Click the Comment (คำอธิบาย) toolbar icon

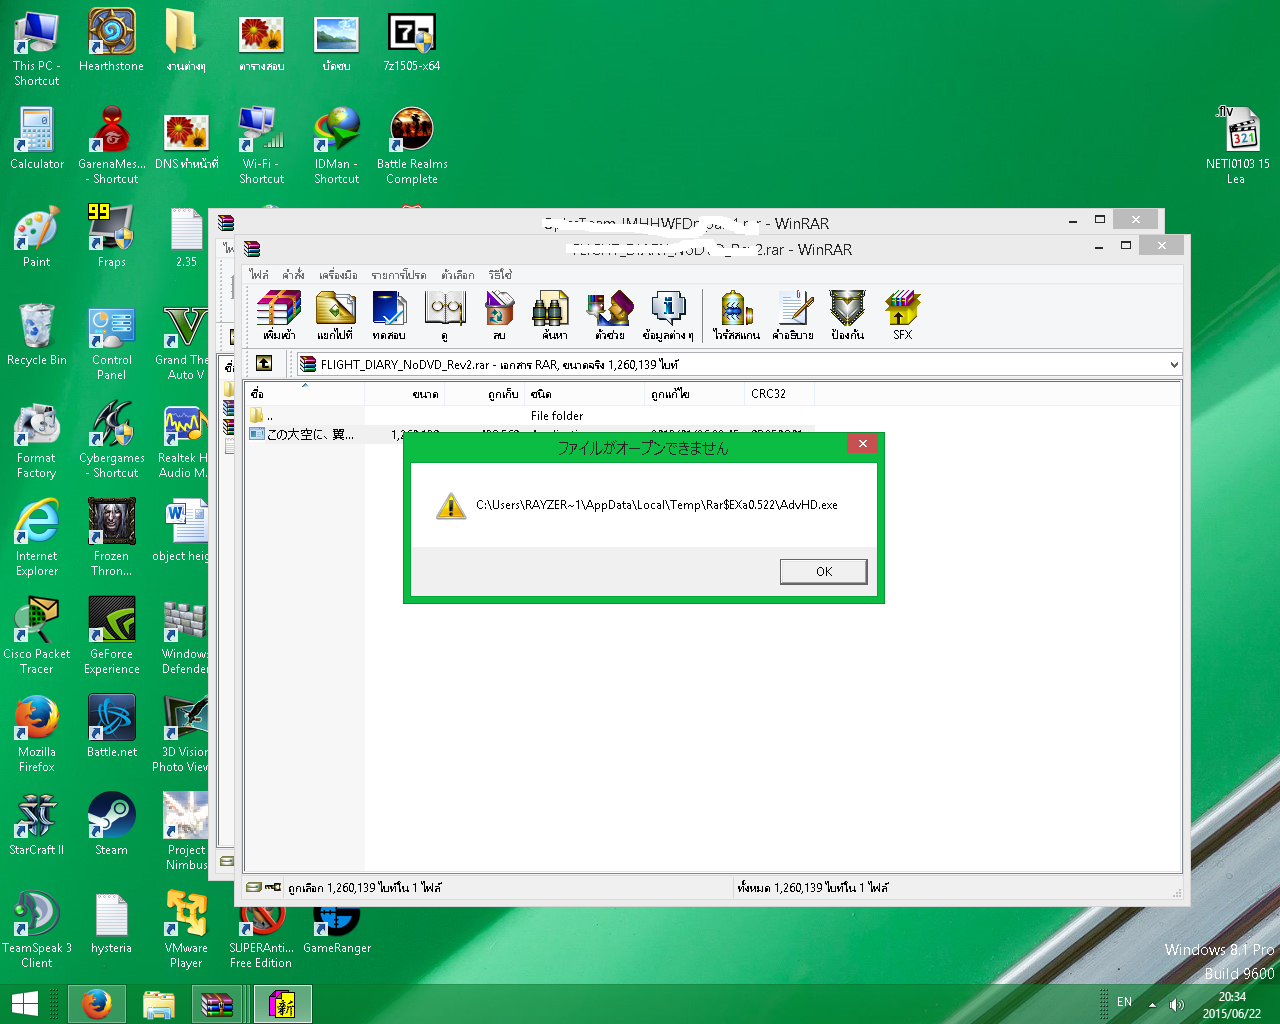792,316
